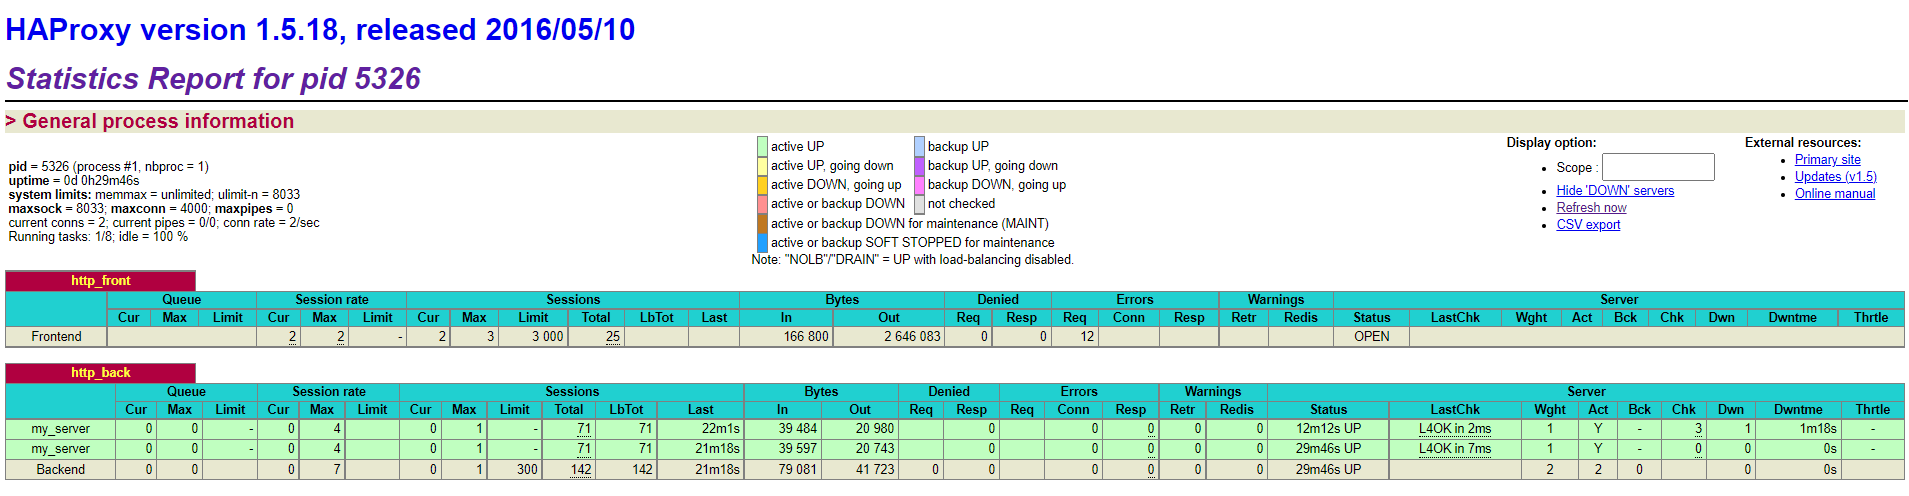Image resolution: width=1909 pixels, height=496 pixels.
Task: Click the http_front proxy title
Action: 100,281
